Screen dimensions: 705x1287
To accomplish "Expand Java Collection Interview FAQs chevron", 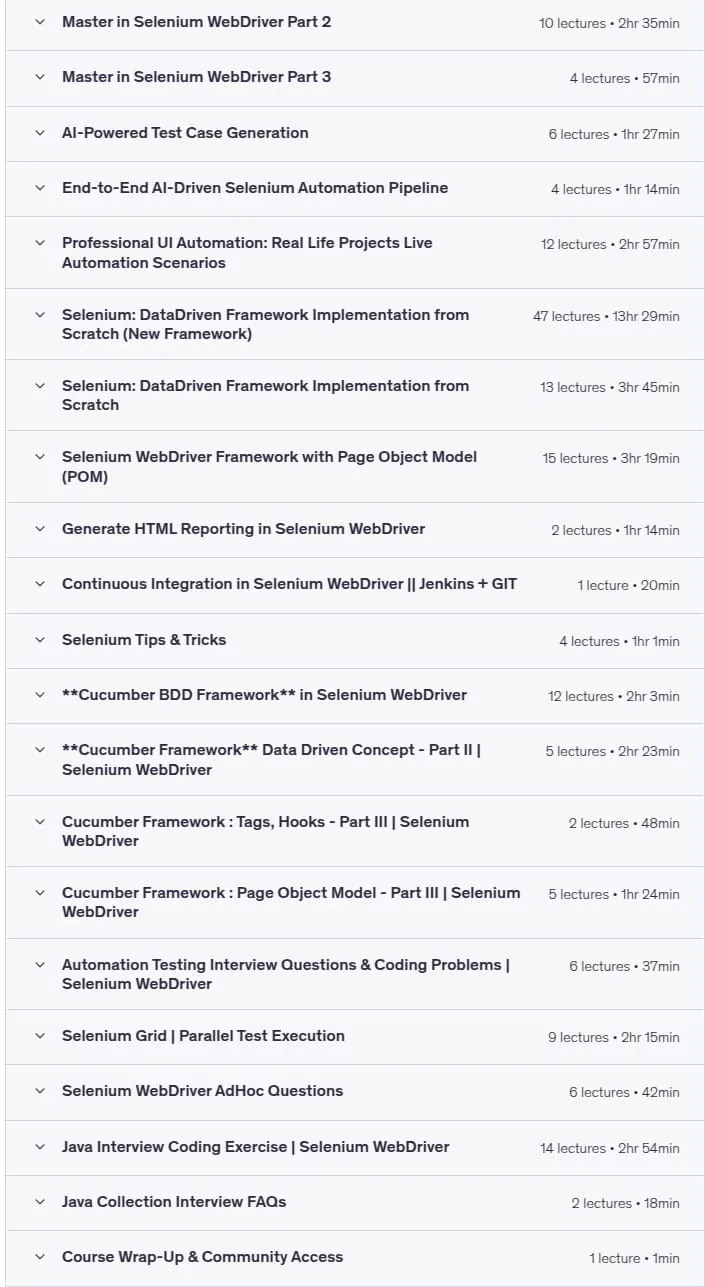I will [x=40, y=1202].
